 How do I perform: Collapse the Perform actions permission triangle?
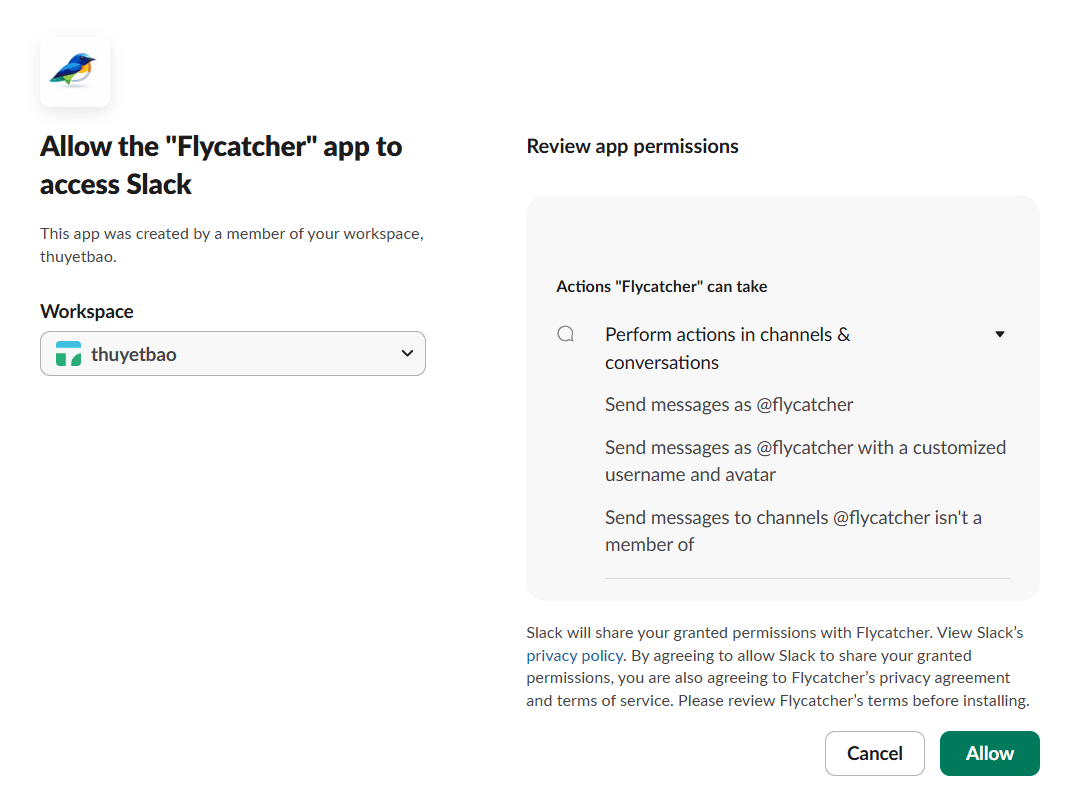pos(999,334)
